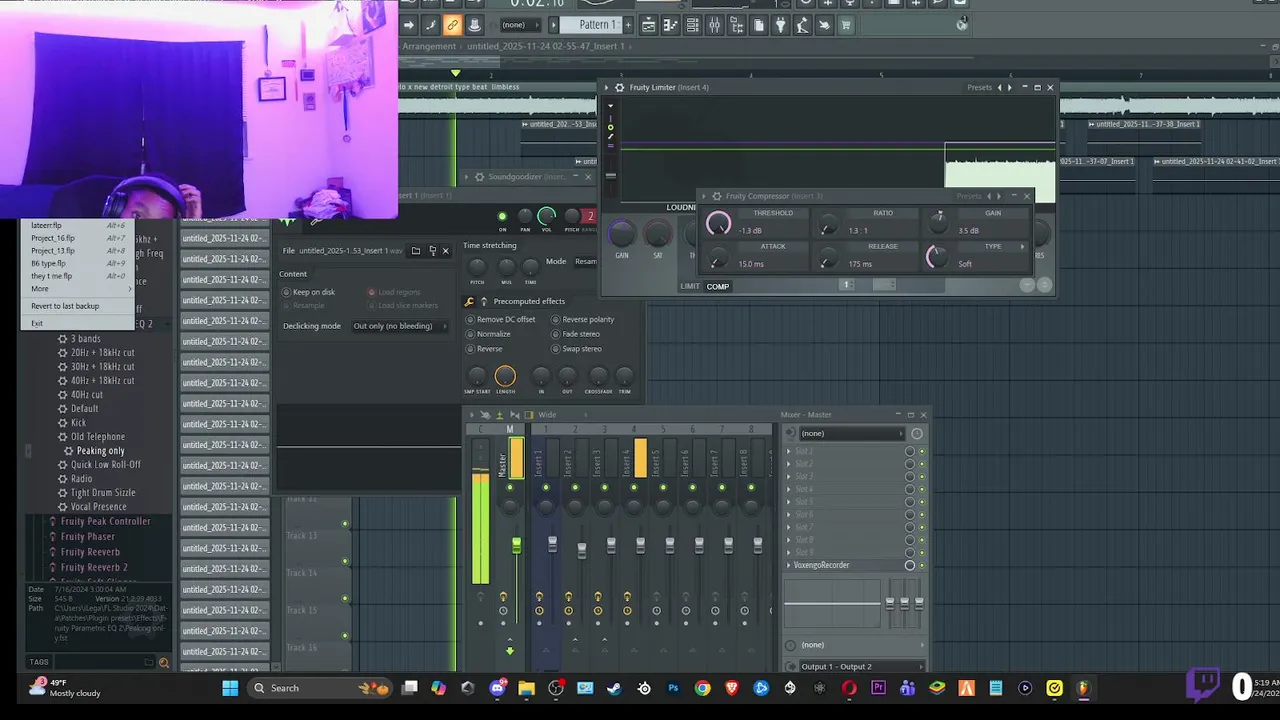Click the stamp tool icon in toolbar
The image size is (1280, 720).
tap(475, 25)
